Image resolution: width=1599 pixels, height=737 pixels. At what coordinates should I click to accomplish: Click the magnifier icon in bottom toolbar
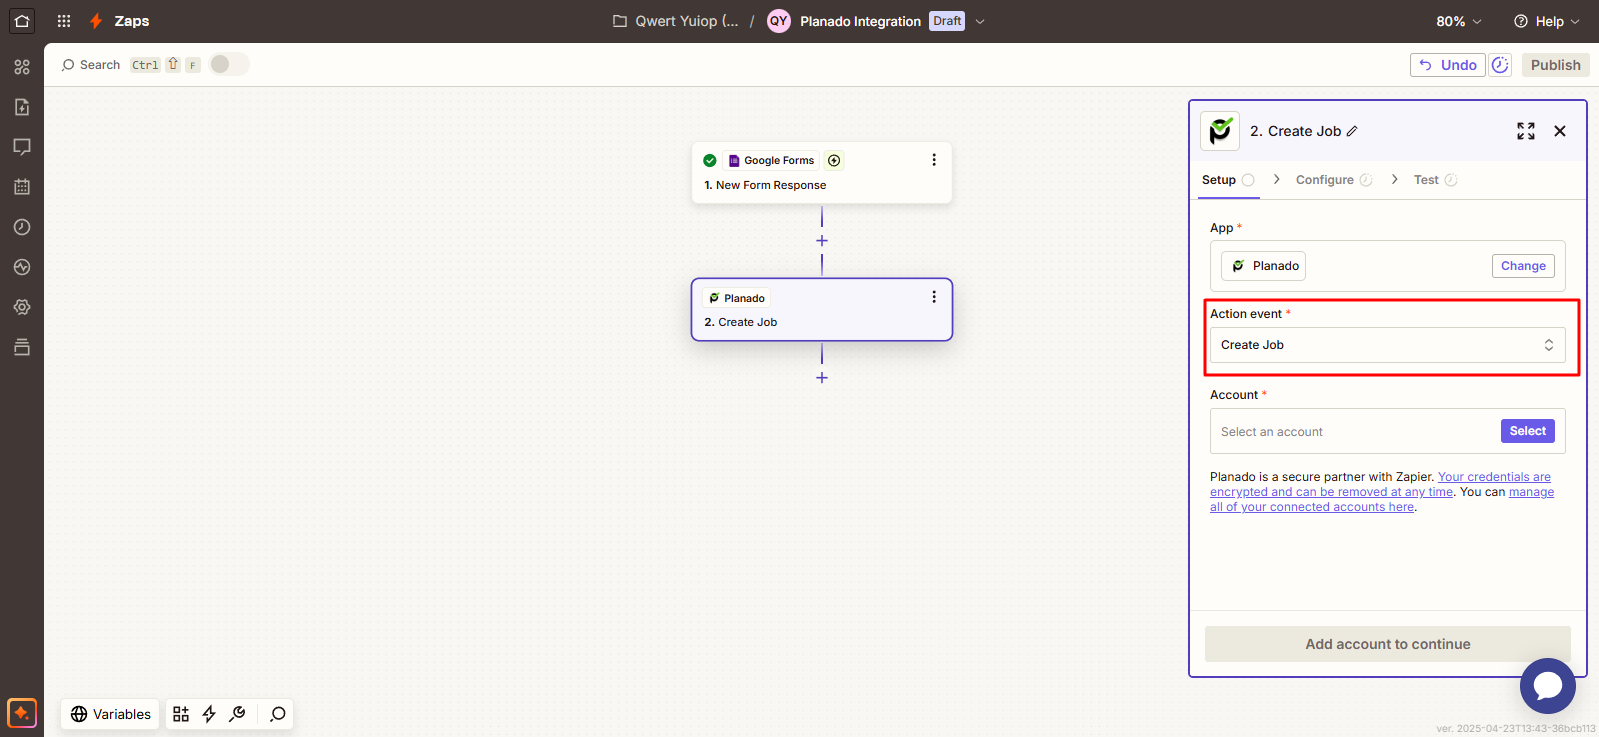pos(278,714)
